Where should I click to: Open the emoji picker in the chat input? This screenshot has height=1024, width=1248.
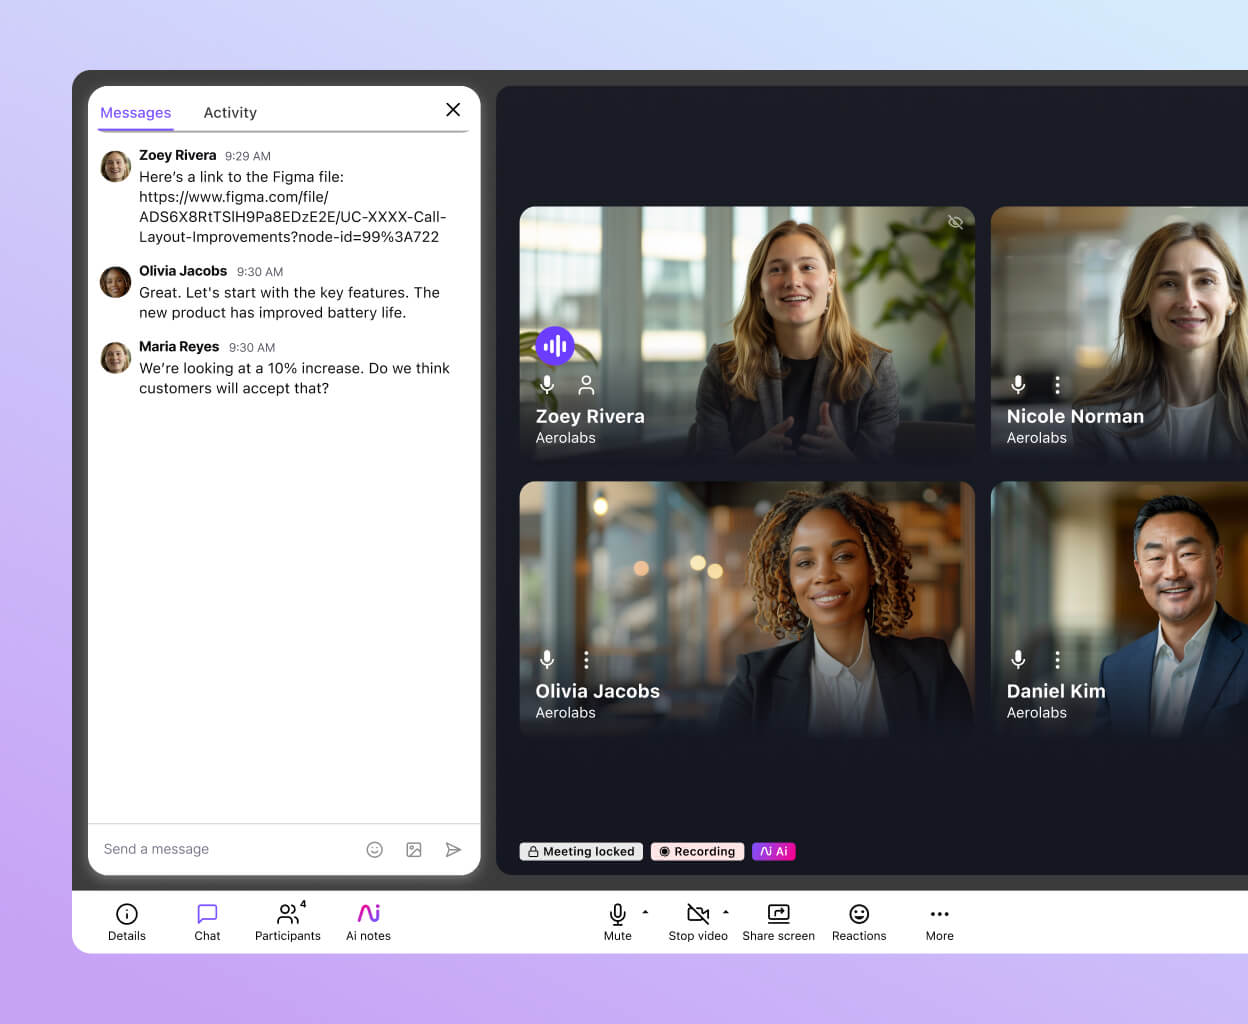374,849
